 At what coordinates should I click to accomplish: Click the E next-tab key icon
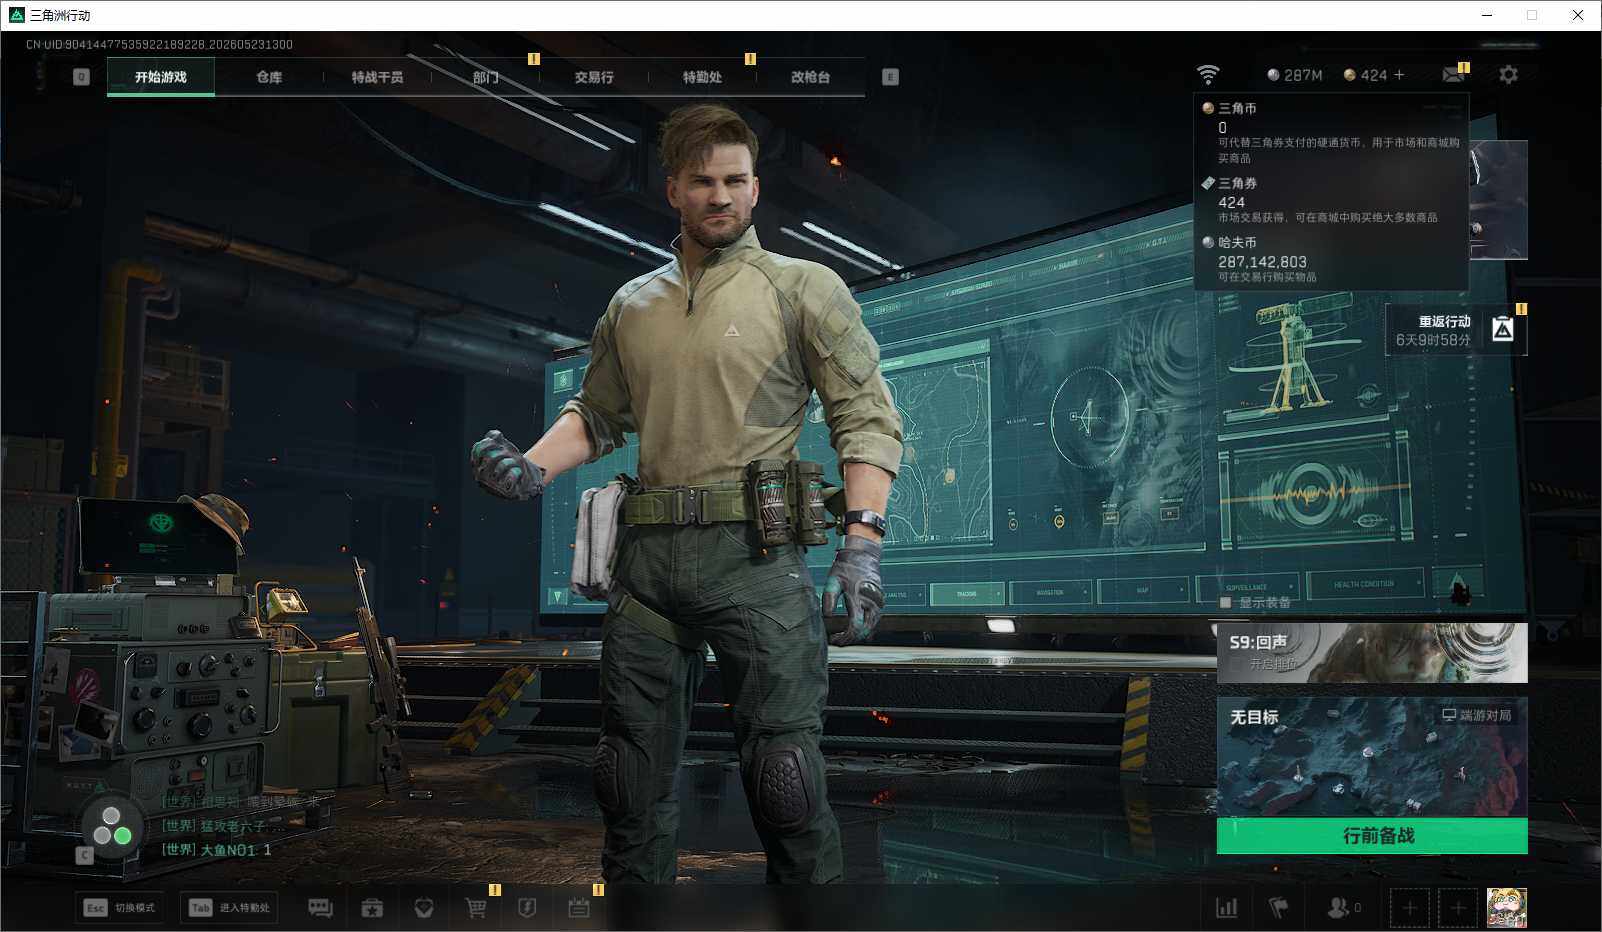coord(890,77)
